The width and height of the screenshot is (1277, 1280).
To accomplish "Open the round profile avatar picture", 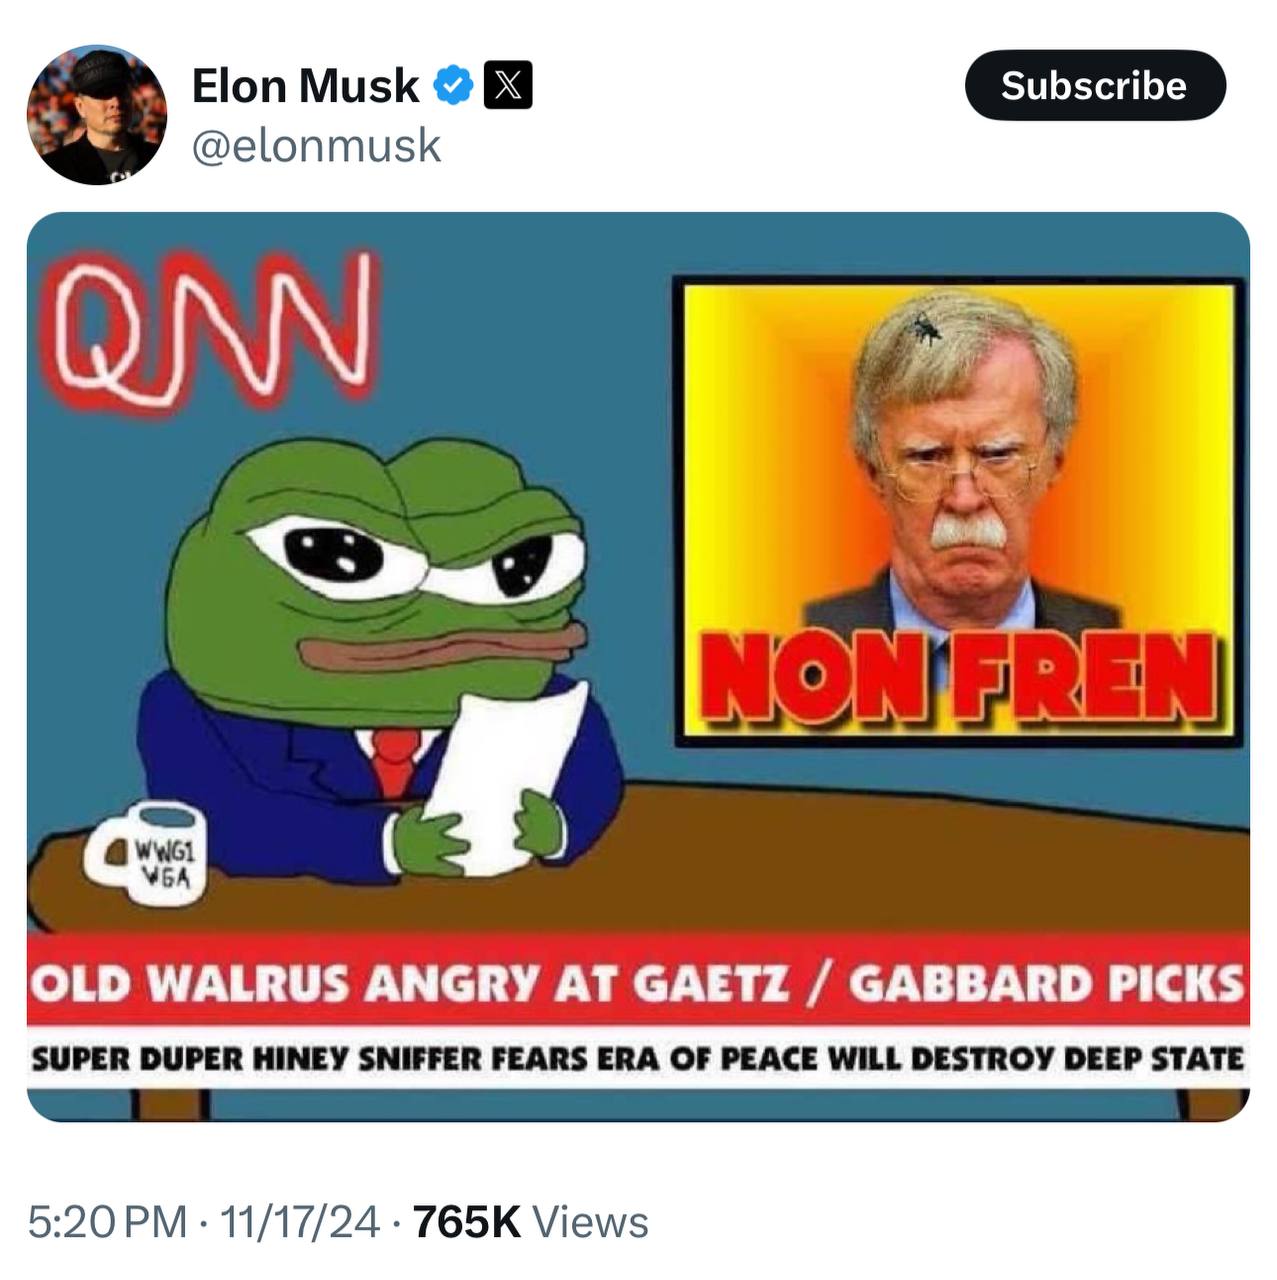I will [x=97, y=114].
